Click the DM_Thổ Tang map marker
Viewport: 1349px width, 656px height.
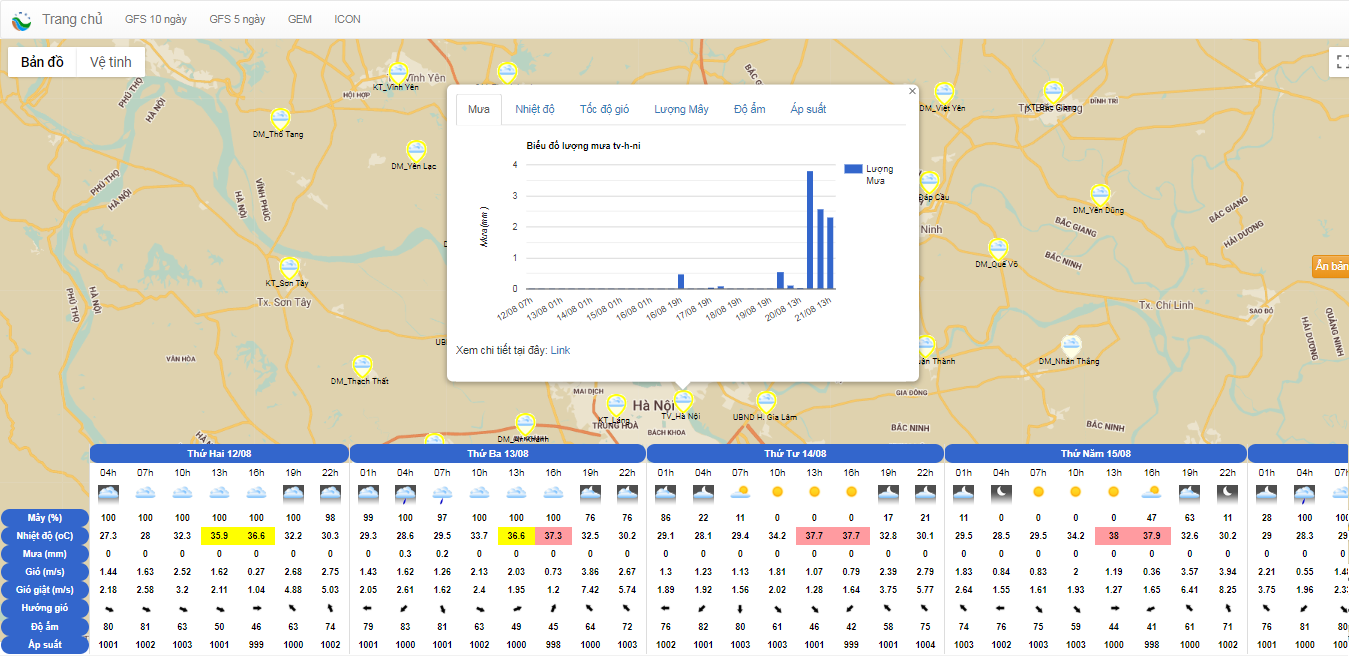pos(279,119)
